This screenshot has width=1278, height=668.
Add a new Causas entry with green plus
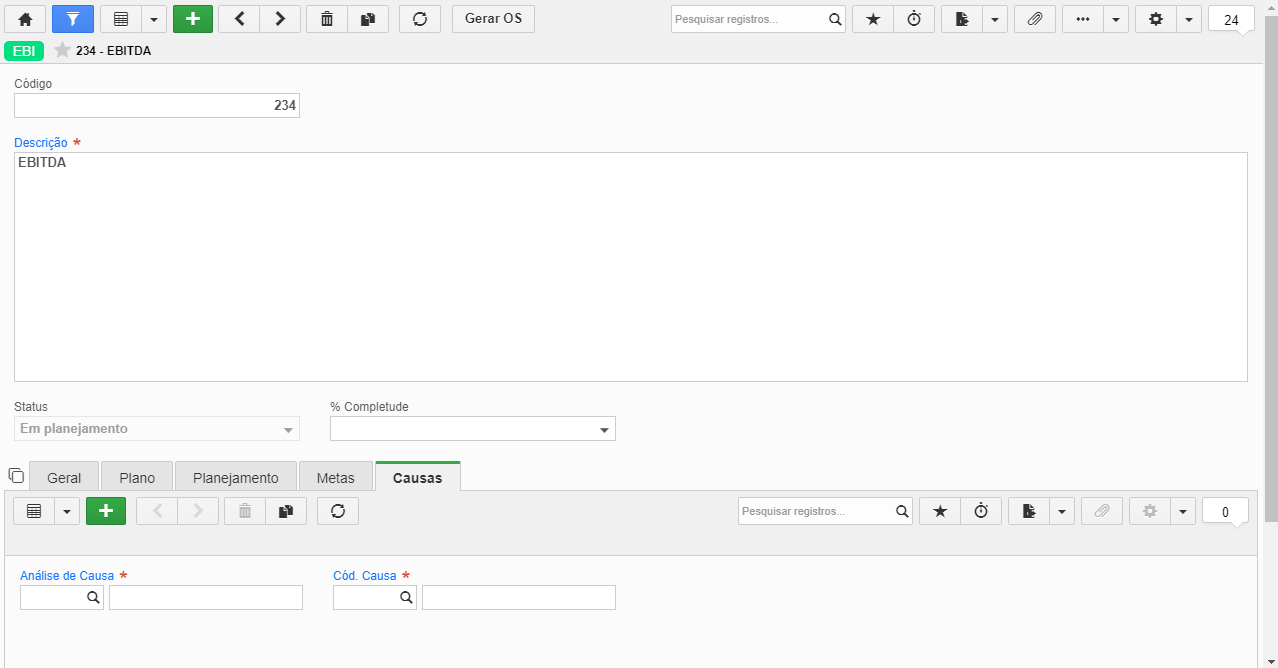pyautogui.click(x=106, y=511)
